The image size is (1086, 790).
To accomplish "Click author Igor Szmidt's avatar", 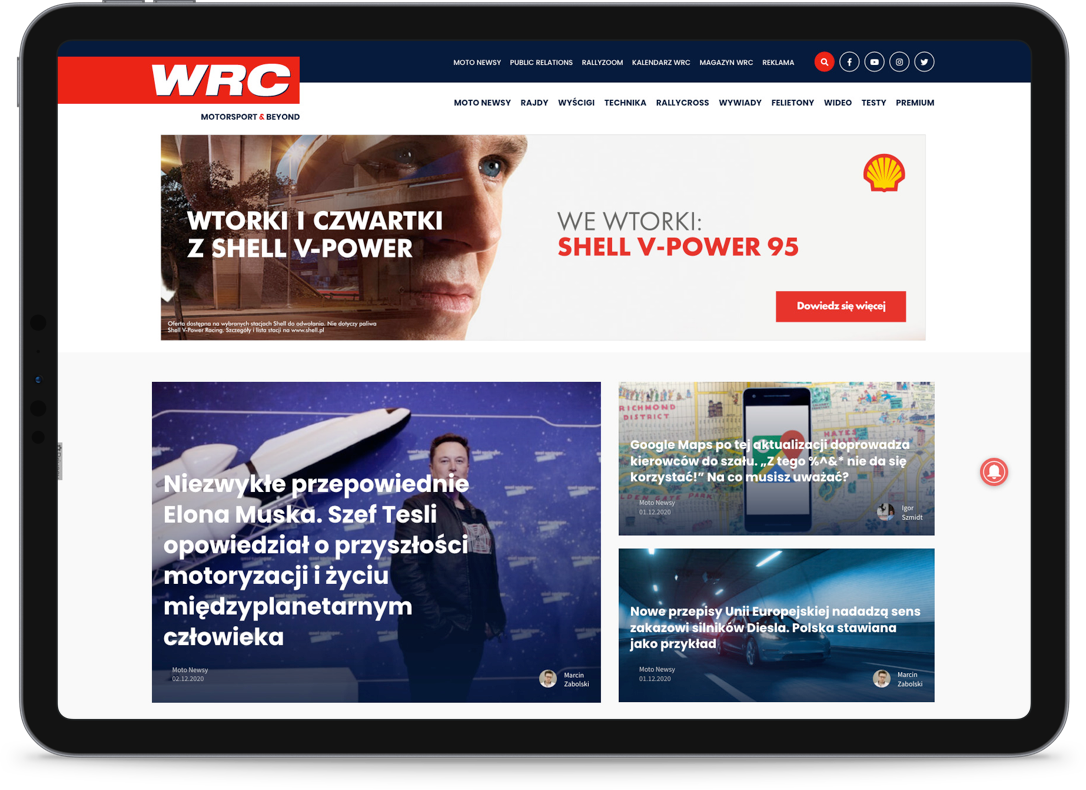I will [x=885, y=512].
